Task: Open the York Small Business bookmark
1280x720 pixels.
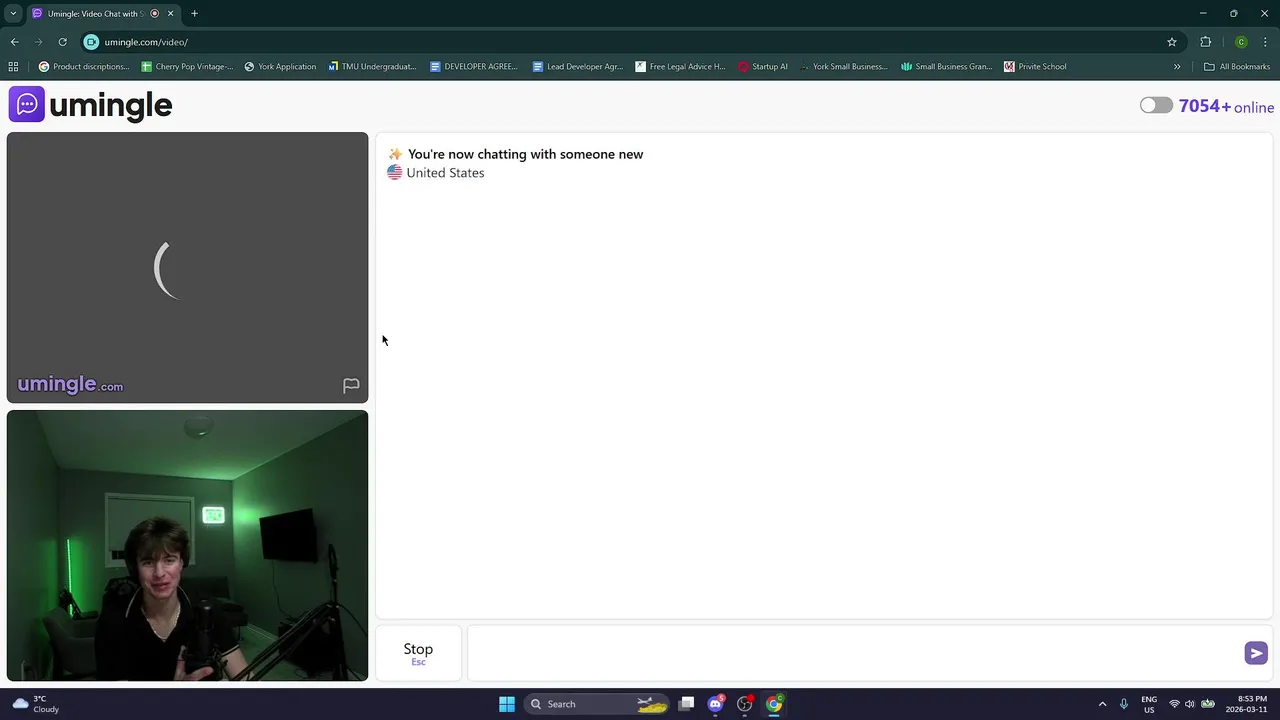Action: click(x=842, y=66)
